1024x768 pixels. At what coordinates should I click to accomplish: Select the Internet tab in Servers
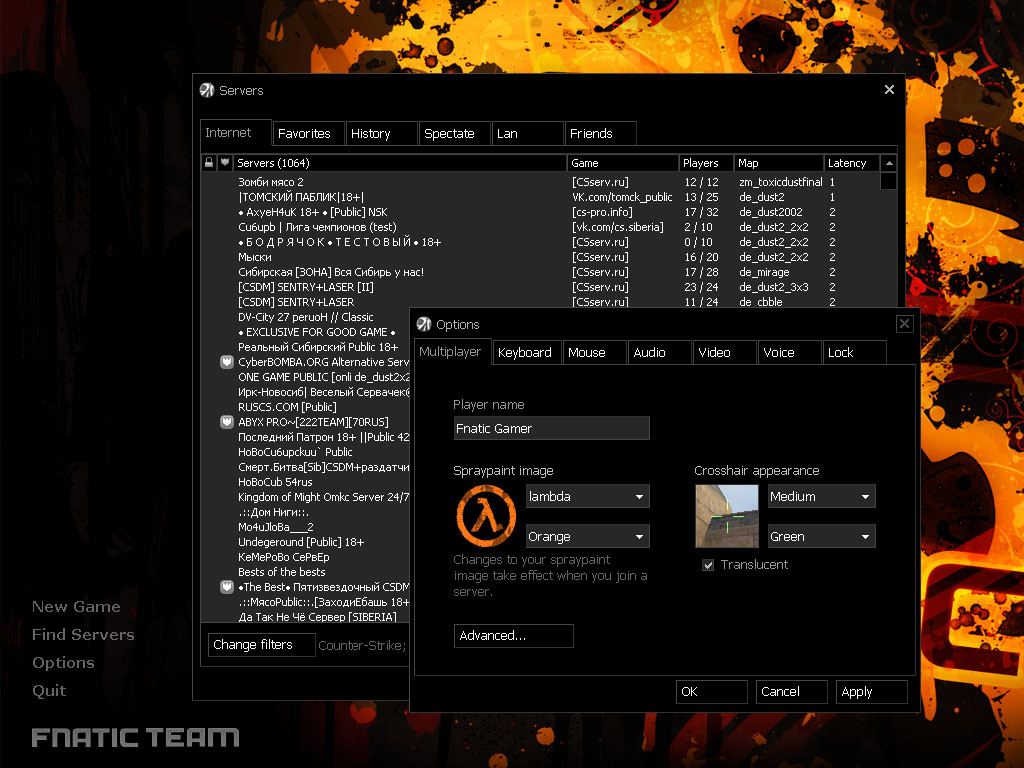(236, 133)
